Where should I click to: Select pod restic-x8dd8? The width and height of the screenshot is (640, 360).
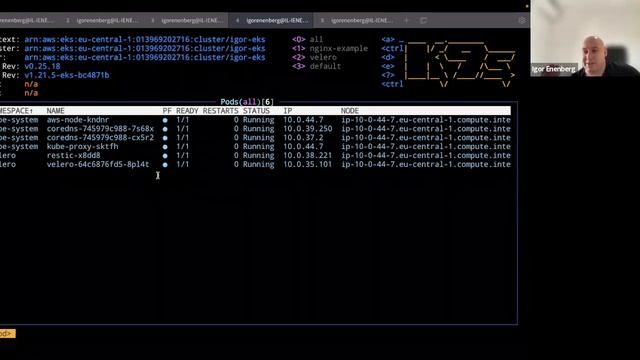(x=73, y=156)
